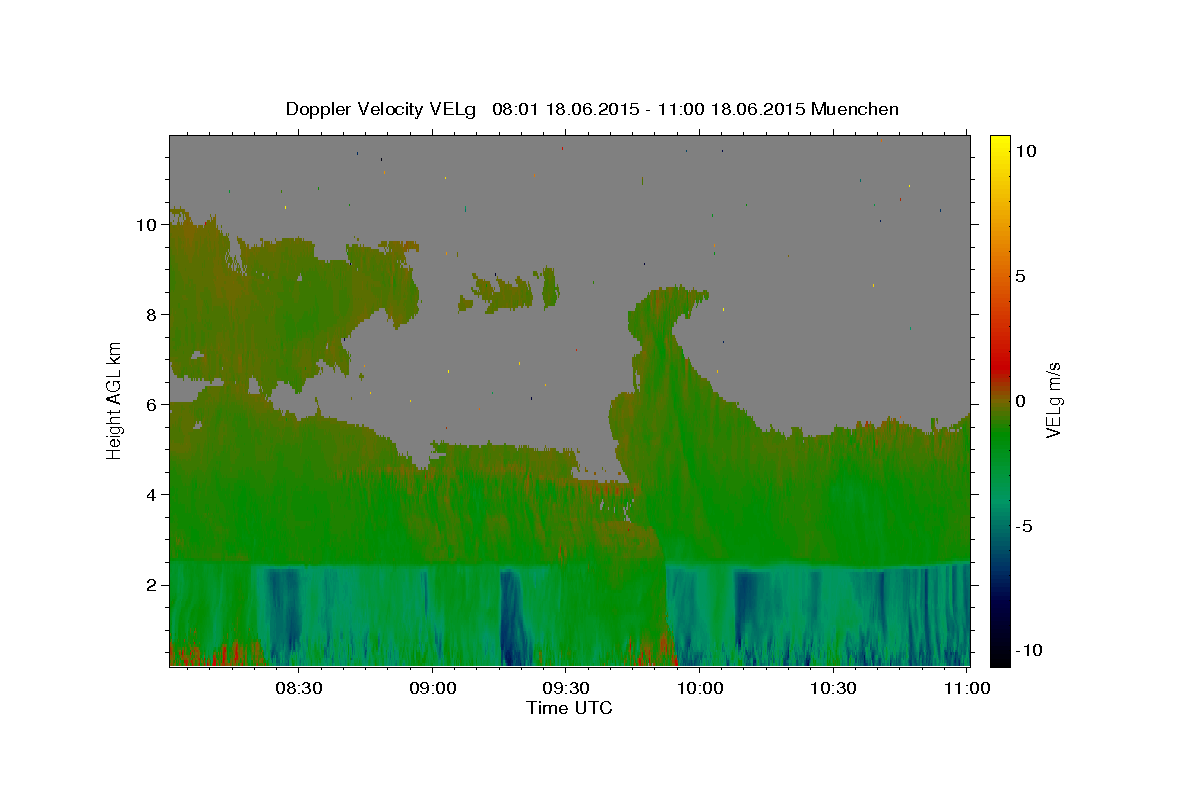Image resolution: width=1200 pixels, height=800 pixels.
Task: Click the height axis label '4'
Action: point(152,495)
